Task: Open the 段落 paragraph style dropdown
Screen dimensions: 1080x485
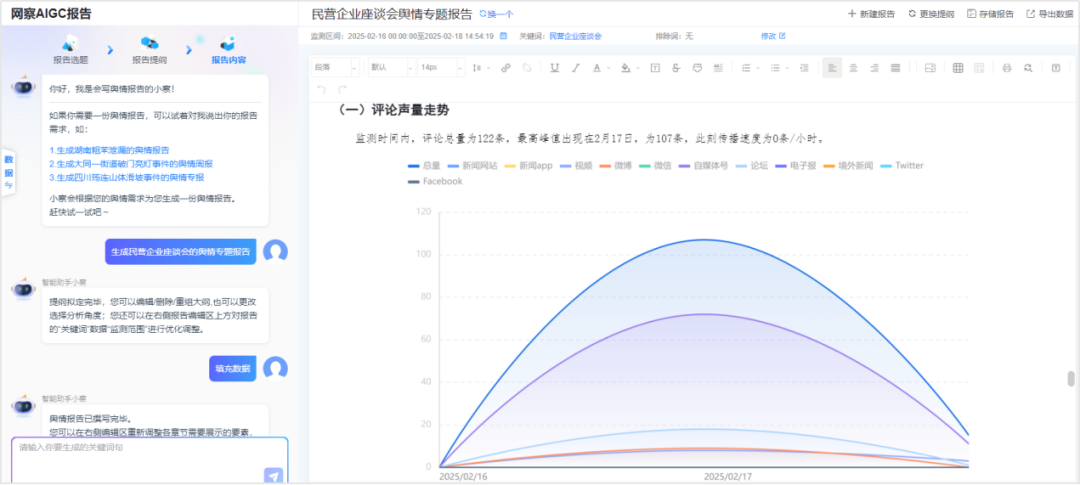Action: click(335, 68)
